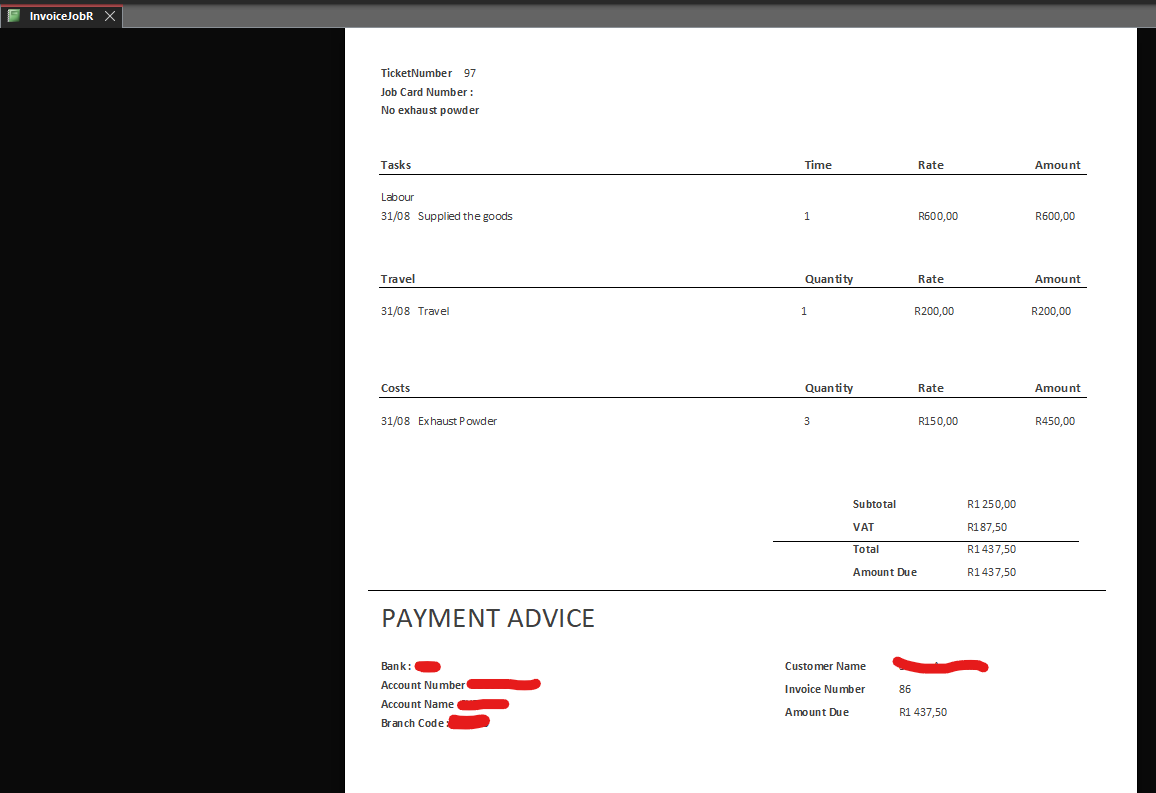Click the TicketNumber label
1156x793 pixels.
click(x=416, y=73)
